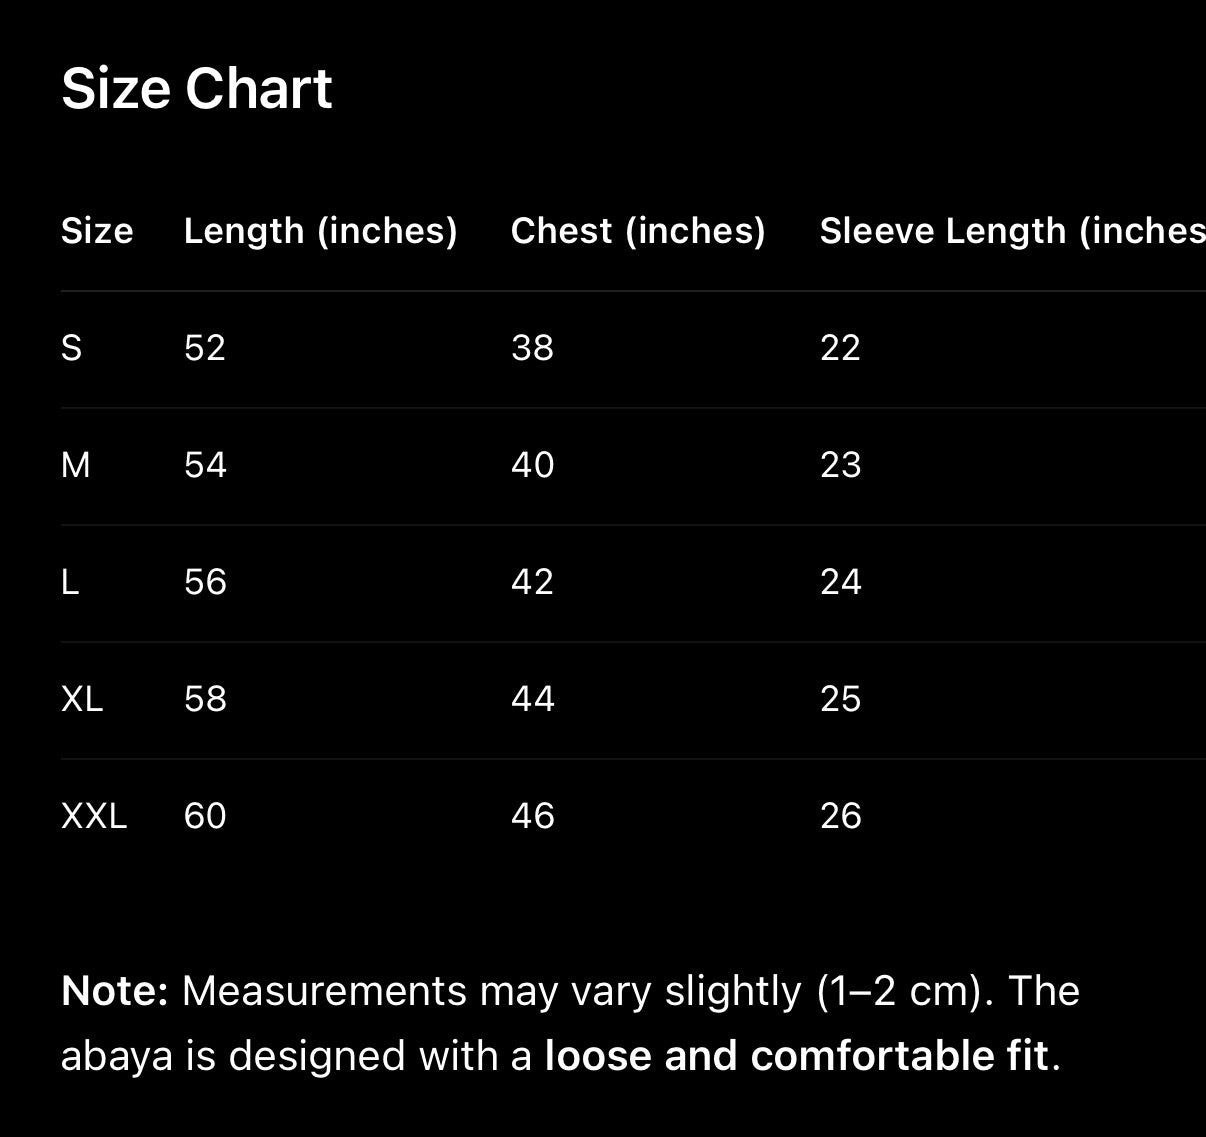This screenshot has height=1137, width=1206.
Task: Click the S size row label
Action: click(x=72, y=348)
